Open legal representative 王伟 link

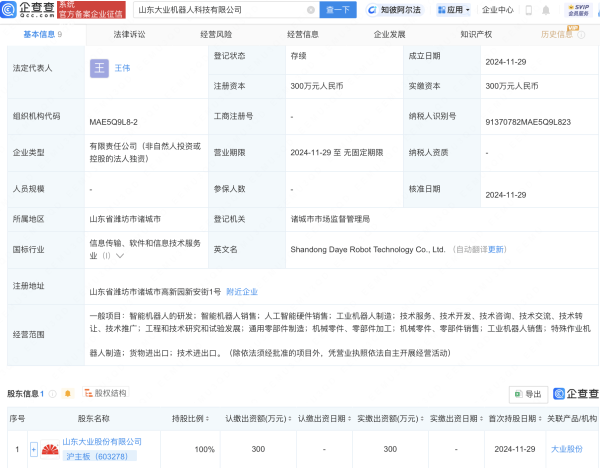(x=122, y=68)
